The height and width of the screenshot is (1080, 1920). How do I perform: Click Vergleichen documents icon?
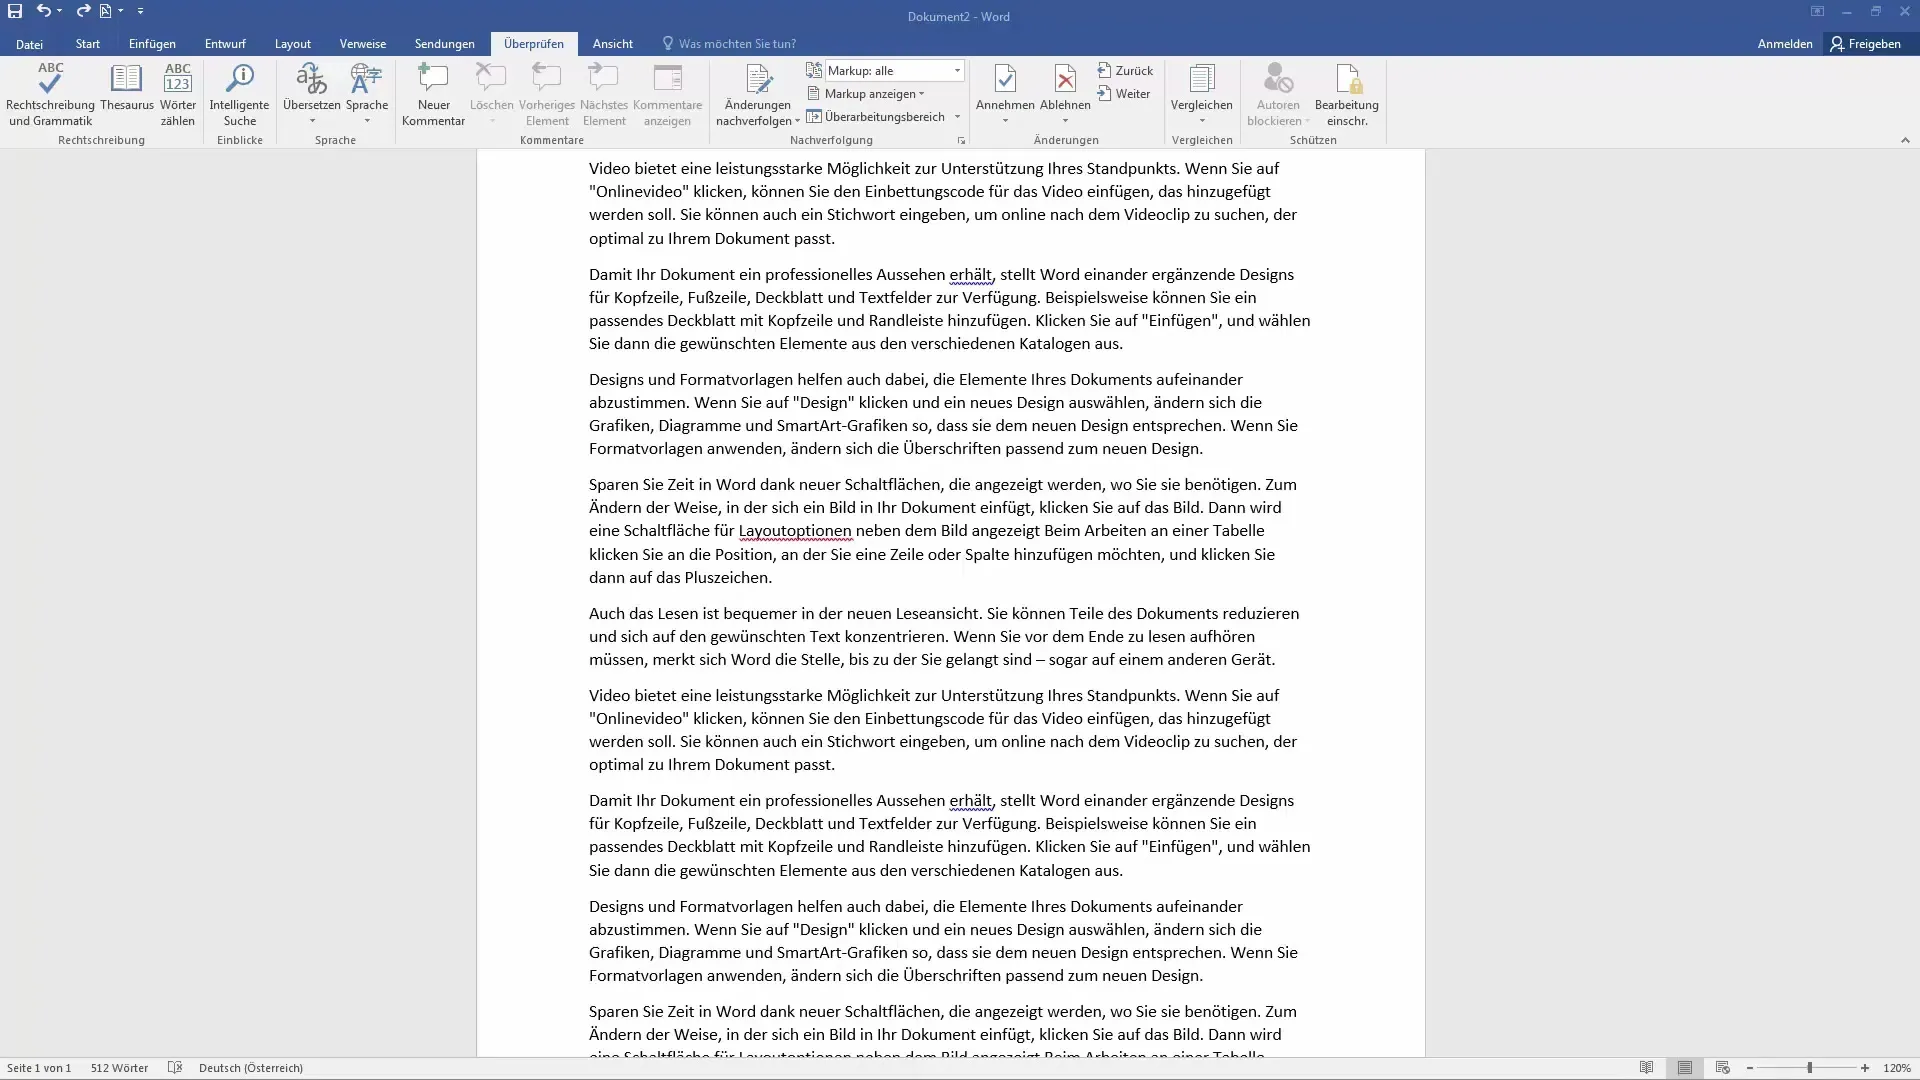[x=1202, y=79]
